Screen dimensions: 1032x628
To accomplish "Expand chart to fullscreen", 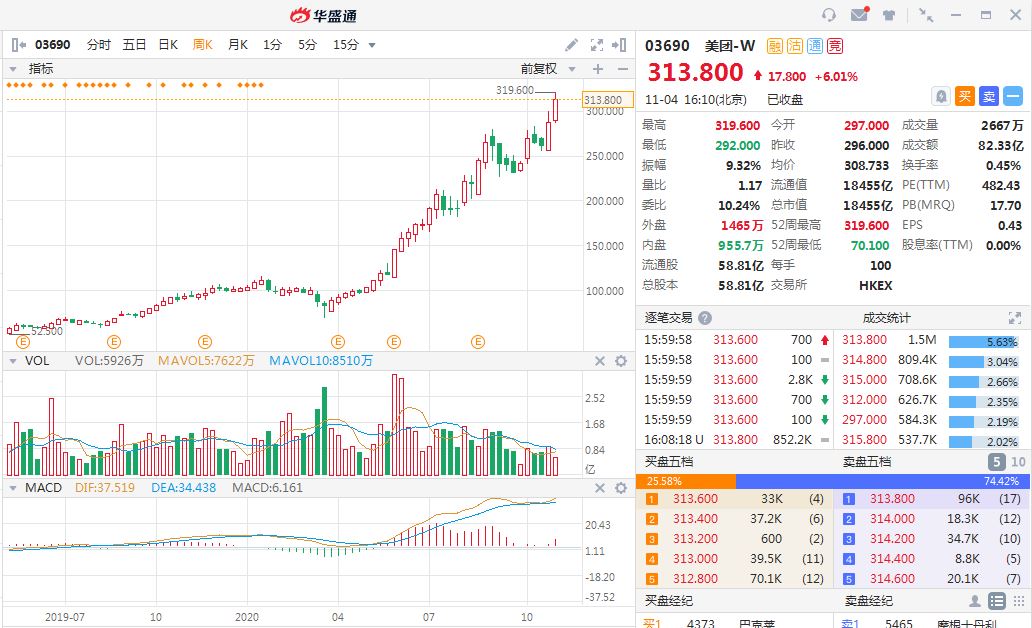I will [596, 45].
